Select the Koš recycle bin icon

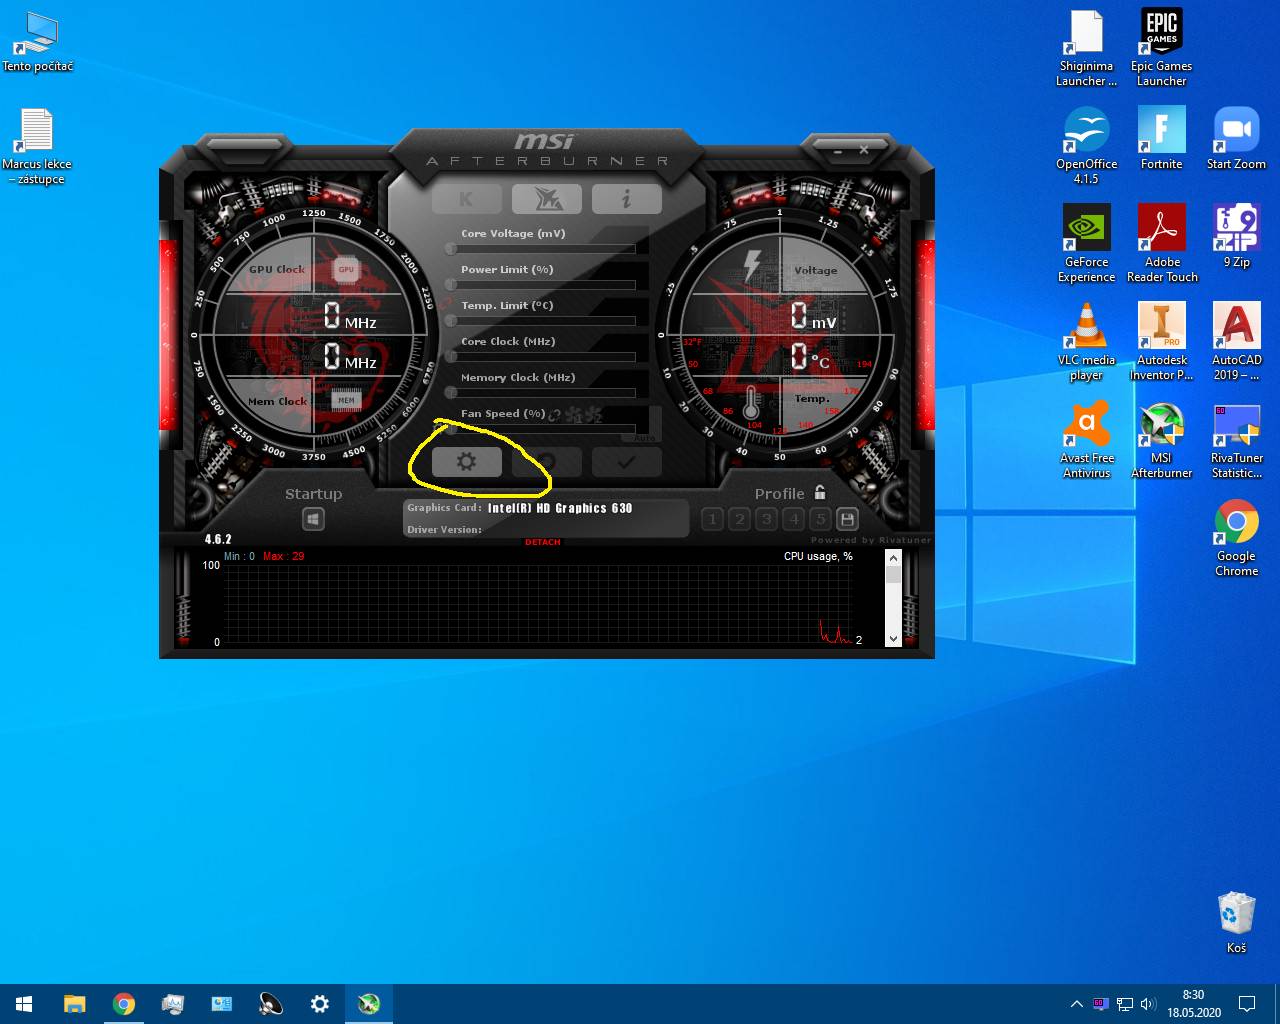[x=1236, y=922]
